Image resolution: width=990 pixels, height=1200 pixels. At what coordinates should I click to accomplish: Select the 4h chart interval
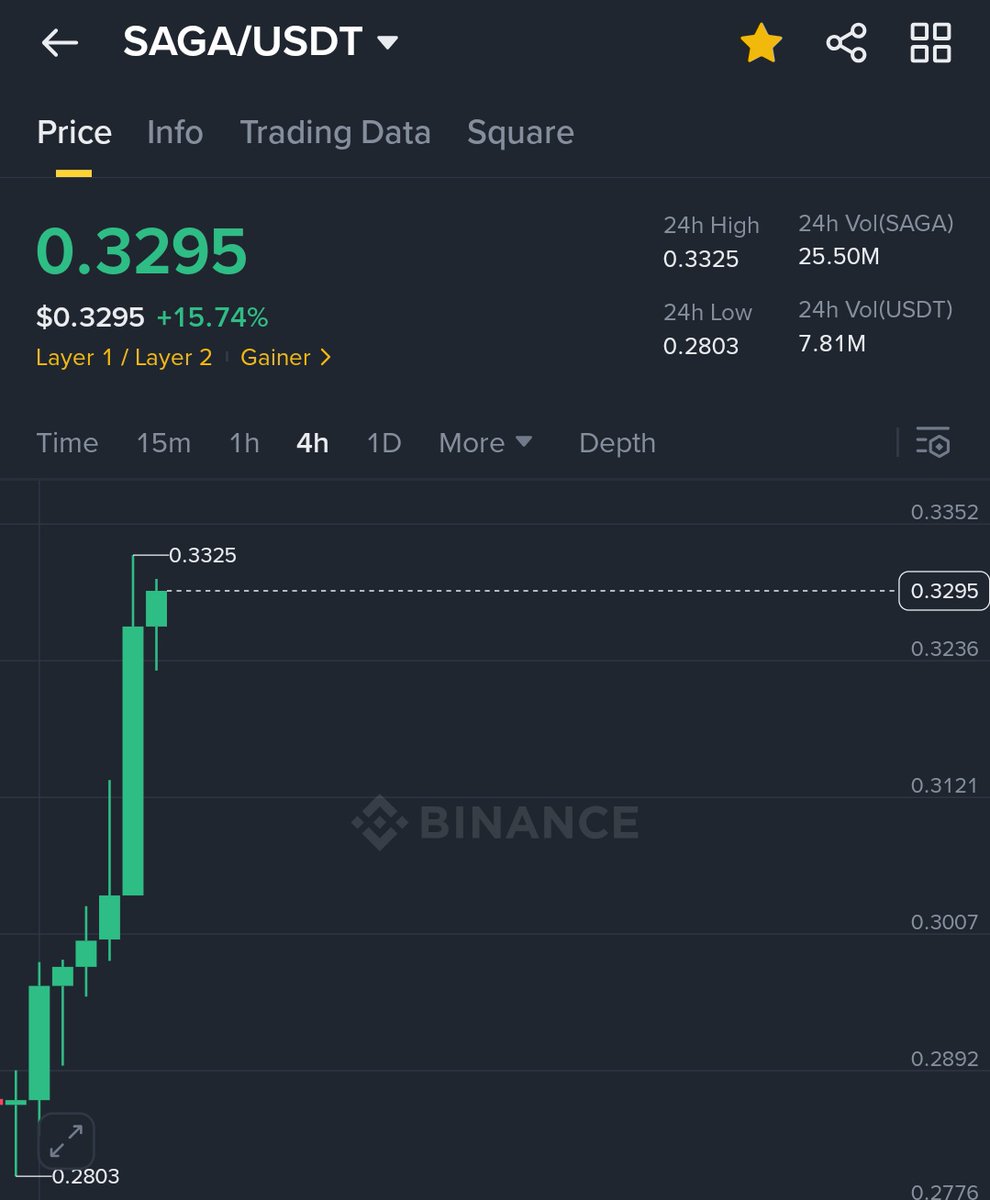click(x=312, y=443)
